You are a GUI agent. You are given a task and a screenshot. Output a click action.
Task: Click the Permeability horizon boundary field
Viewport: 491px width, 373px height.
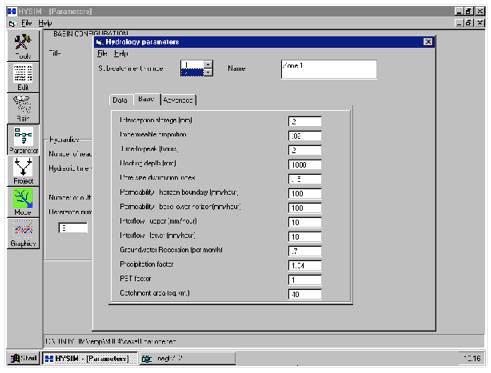point(305,193)
